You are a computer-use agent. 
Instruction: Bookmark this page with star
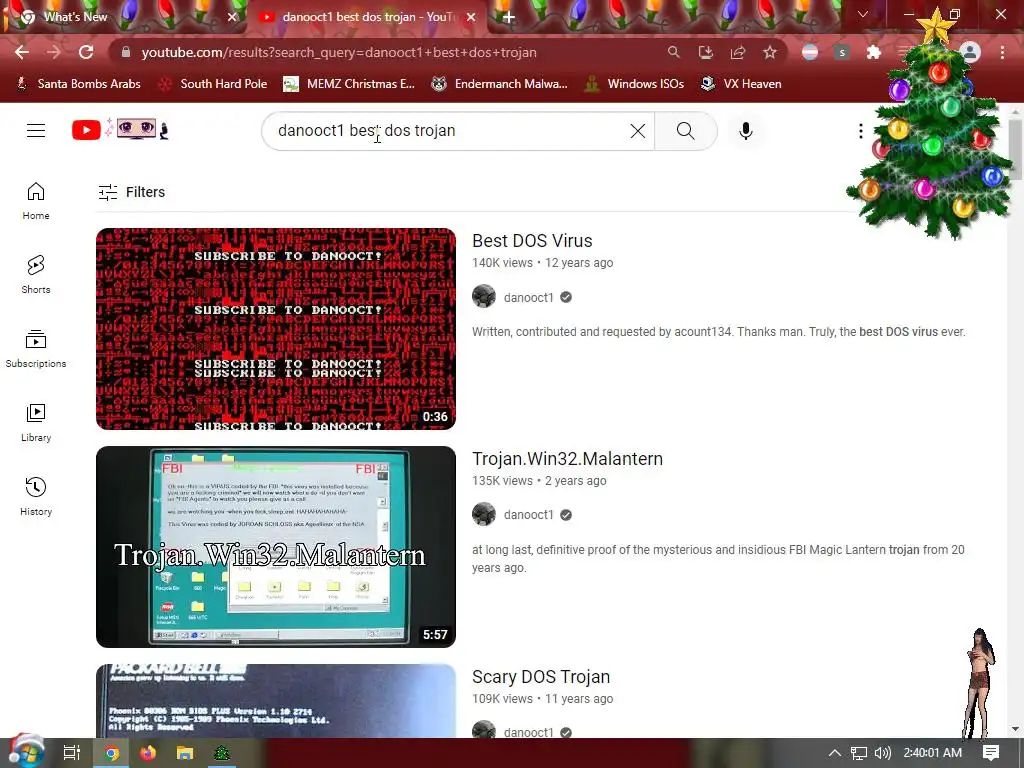pyautogui.click(x=770, y=52)
